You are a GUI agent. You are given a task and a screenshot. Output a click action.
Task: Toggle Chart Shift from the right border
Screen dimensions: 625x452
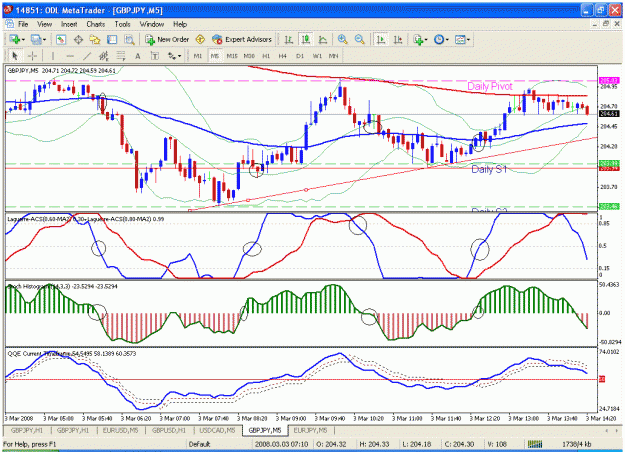(398, 39)
